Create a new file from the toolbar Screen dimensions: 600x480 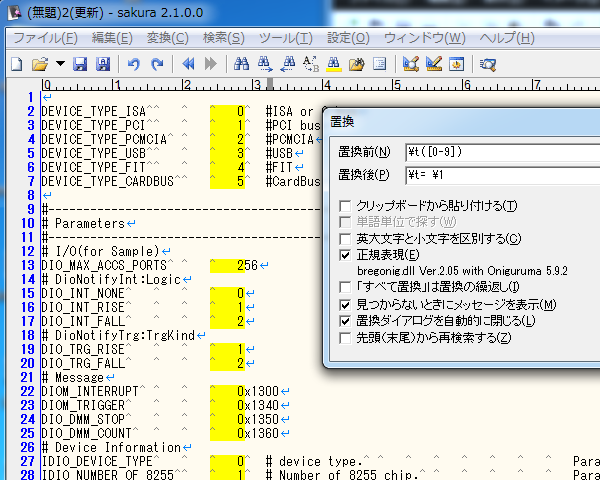click(x=16, y=64)
